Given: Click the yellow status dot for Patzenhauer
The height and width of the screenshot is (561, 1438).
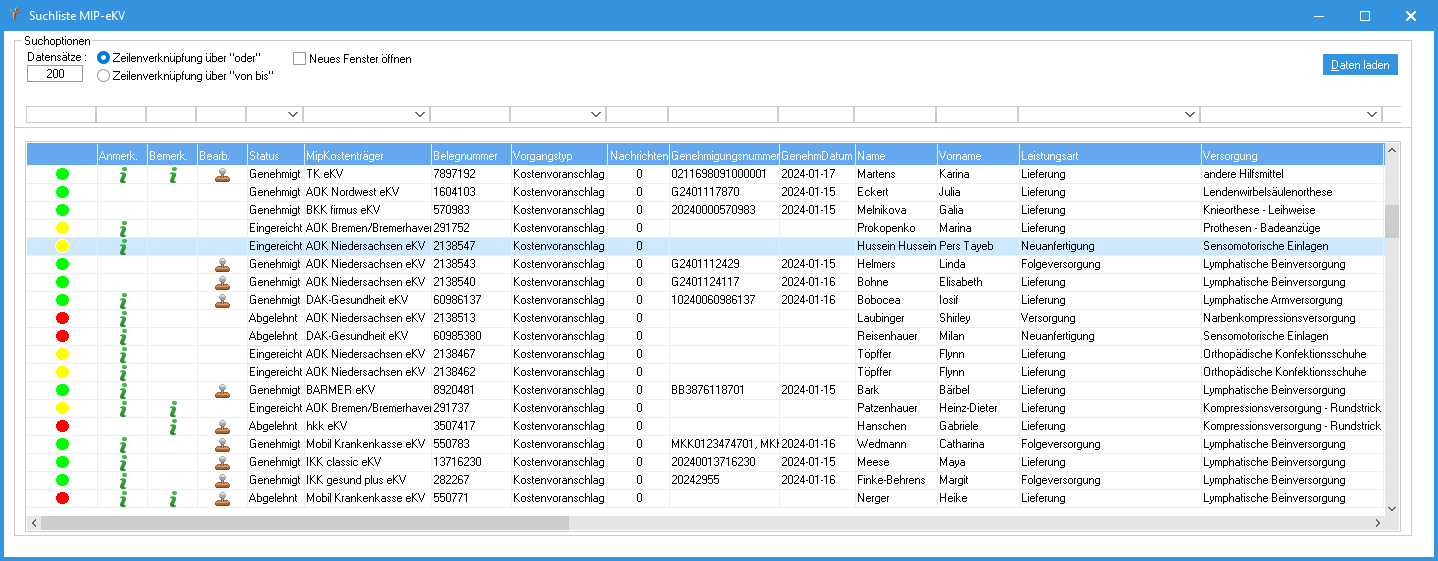Looking at the screenshot, I should [62, 408].
